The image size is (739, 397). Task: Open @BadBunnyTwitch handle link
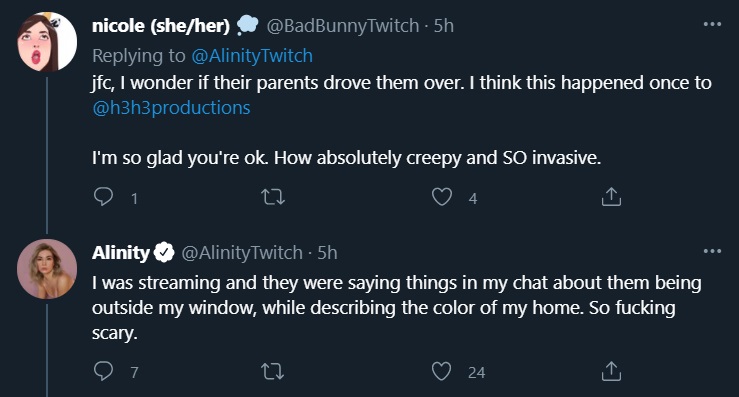point(343,25)
